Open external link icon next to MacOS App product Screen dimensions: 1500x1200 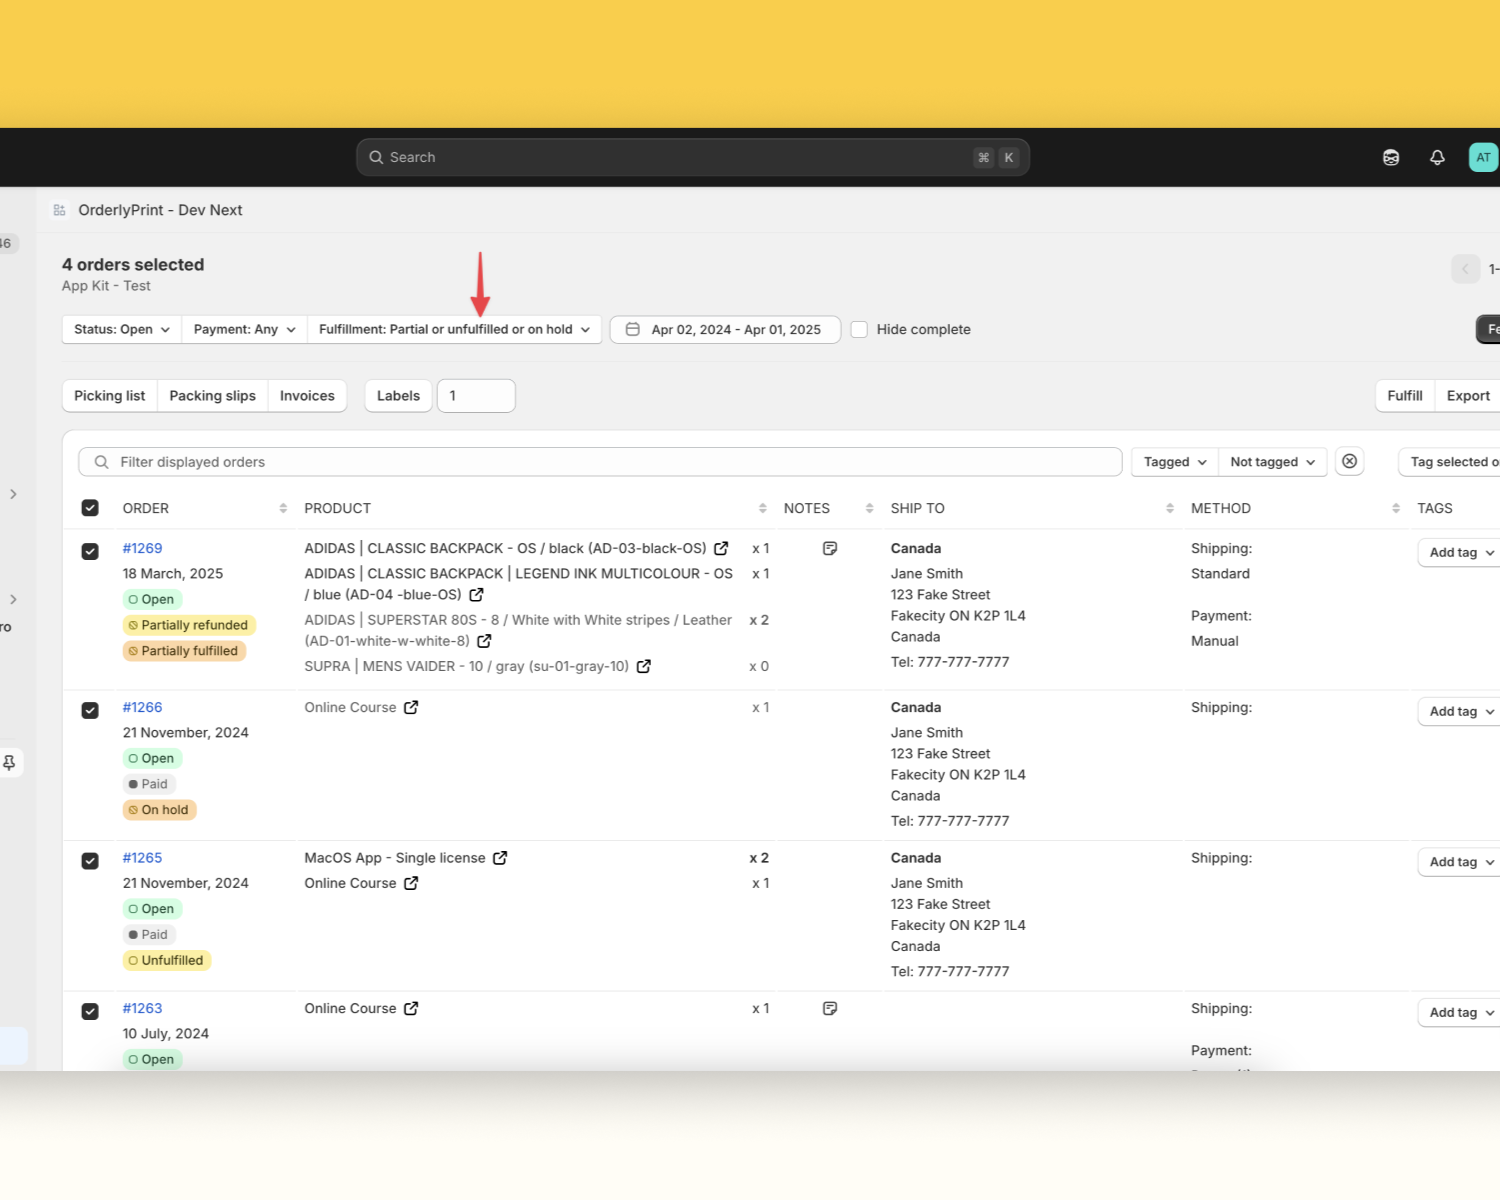(x=500, y=858)
